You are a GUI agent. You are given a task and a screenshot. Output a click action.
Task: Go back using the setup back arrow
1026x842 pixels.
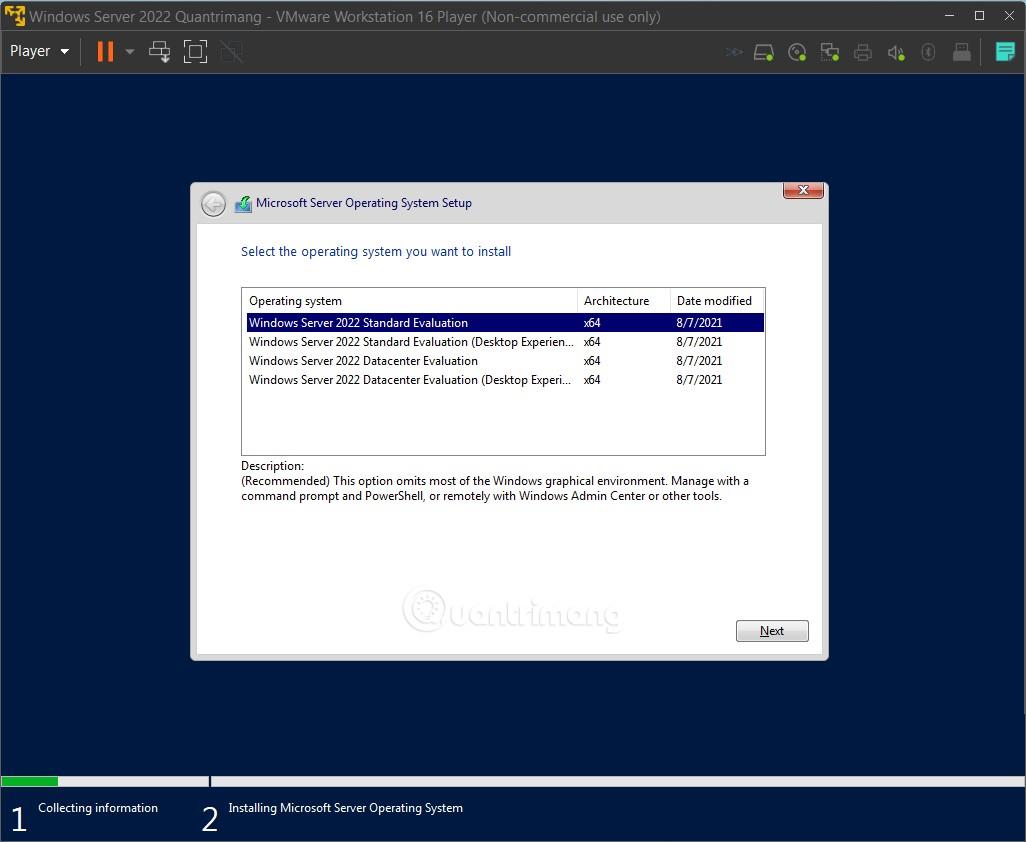coord(213,203)
